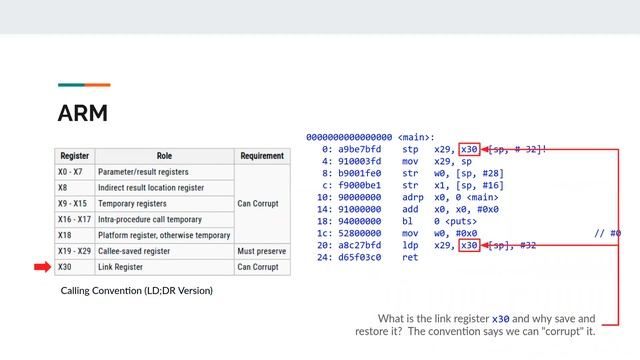Click opcode "a9be7bfd"
Viewport: 640px width, 360px height.
pyautogui.click(x=360, y=149)
